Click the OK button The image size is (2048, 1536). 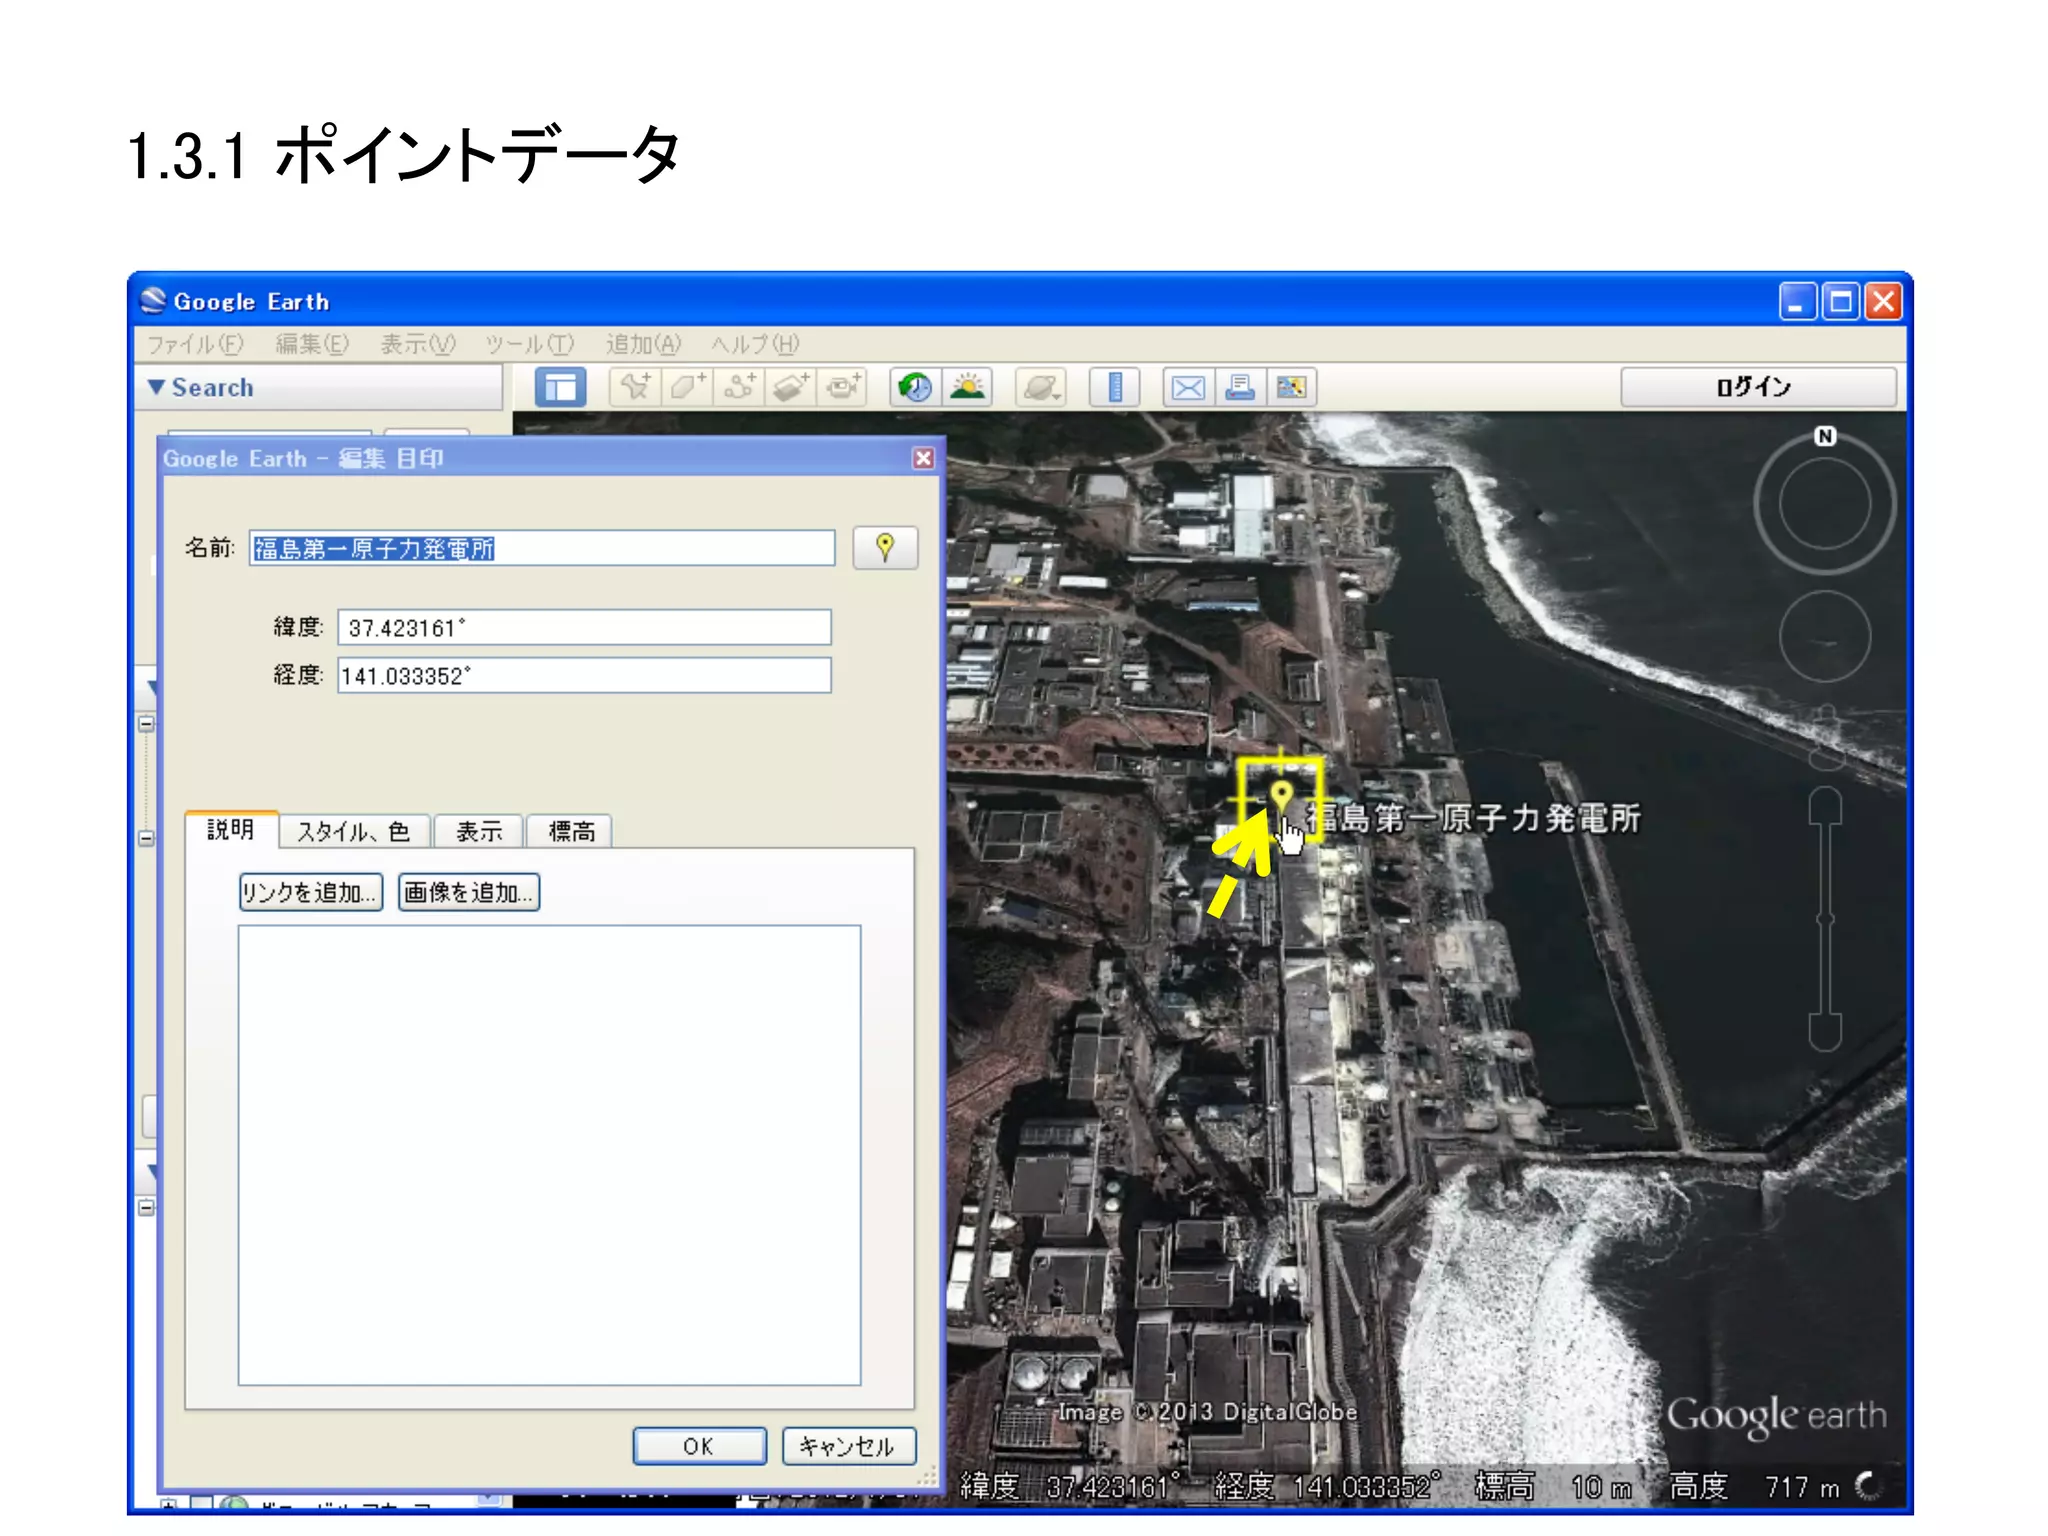click(x=699, y=1446)
